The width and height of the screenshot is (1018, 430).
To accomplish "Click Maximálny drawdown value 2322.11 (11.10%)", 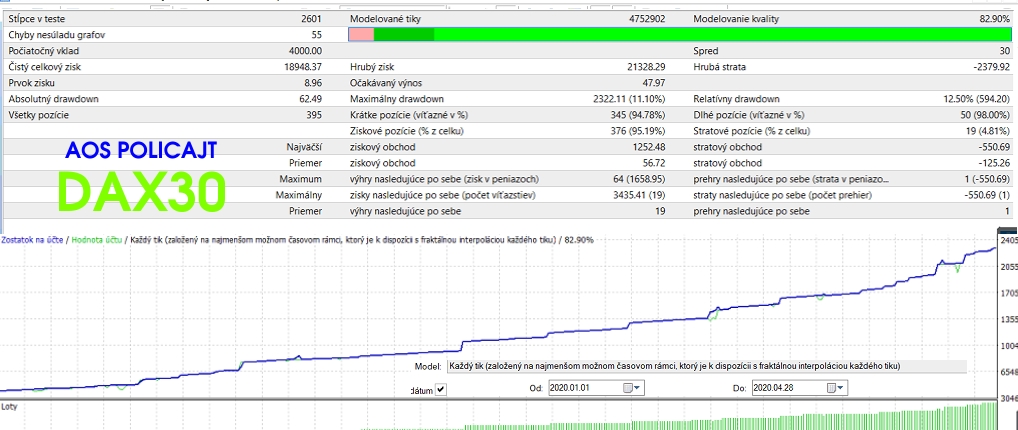I will coord(629,99).
